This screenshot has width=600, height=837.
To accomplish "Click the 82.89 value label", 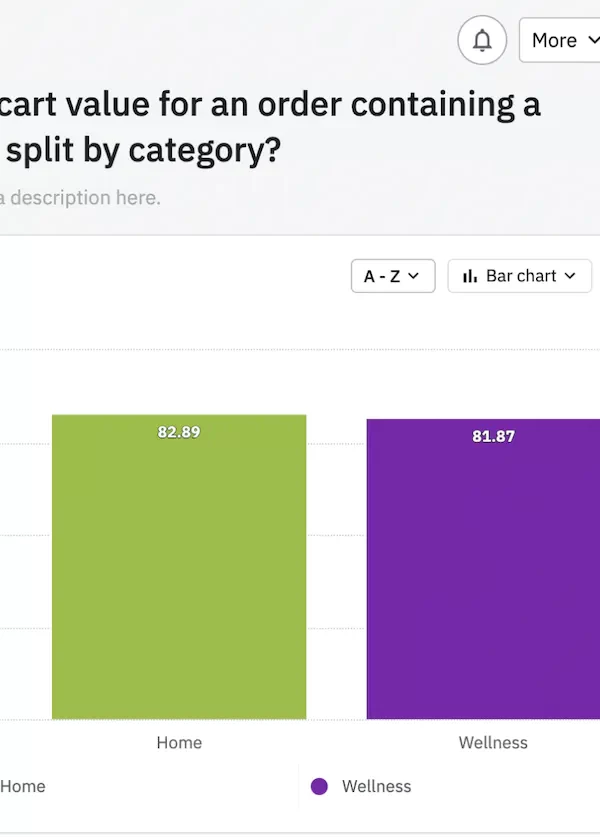I will pos(179,432).
